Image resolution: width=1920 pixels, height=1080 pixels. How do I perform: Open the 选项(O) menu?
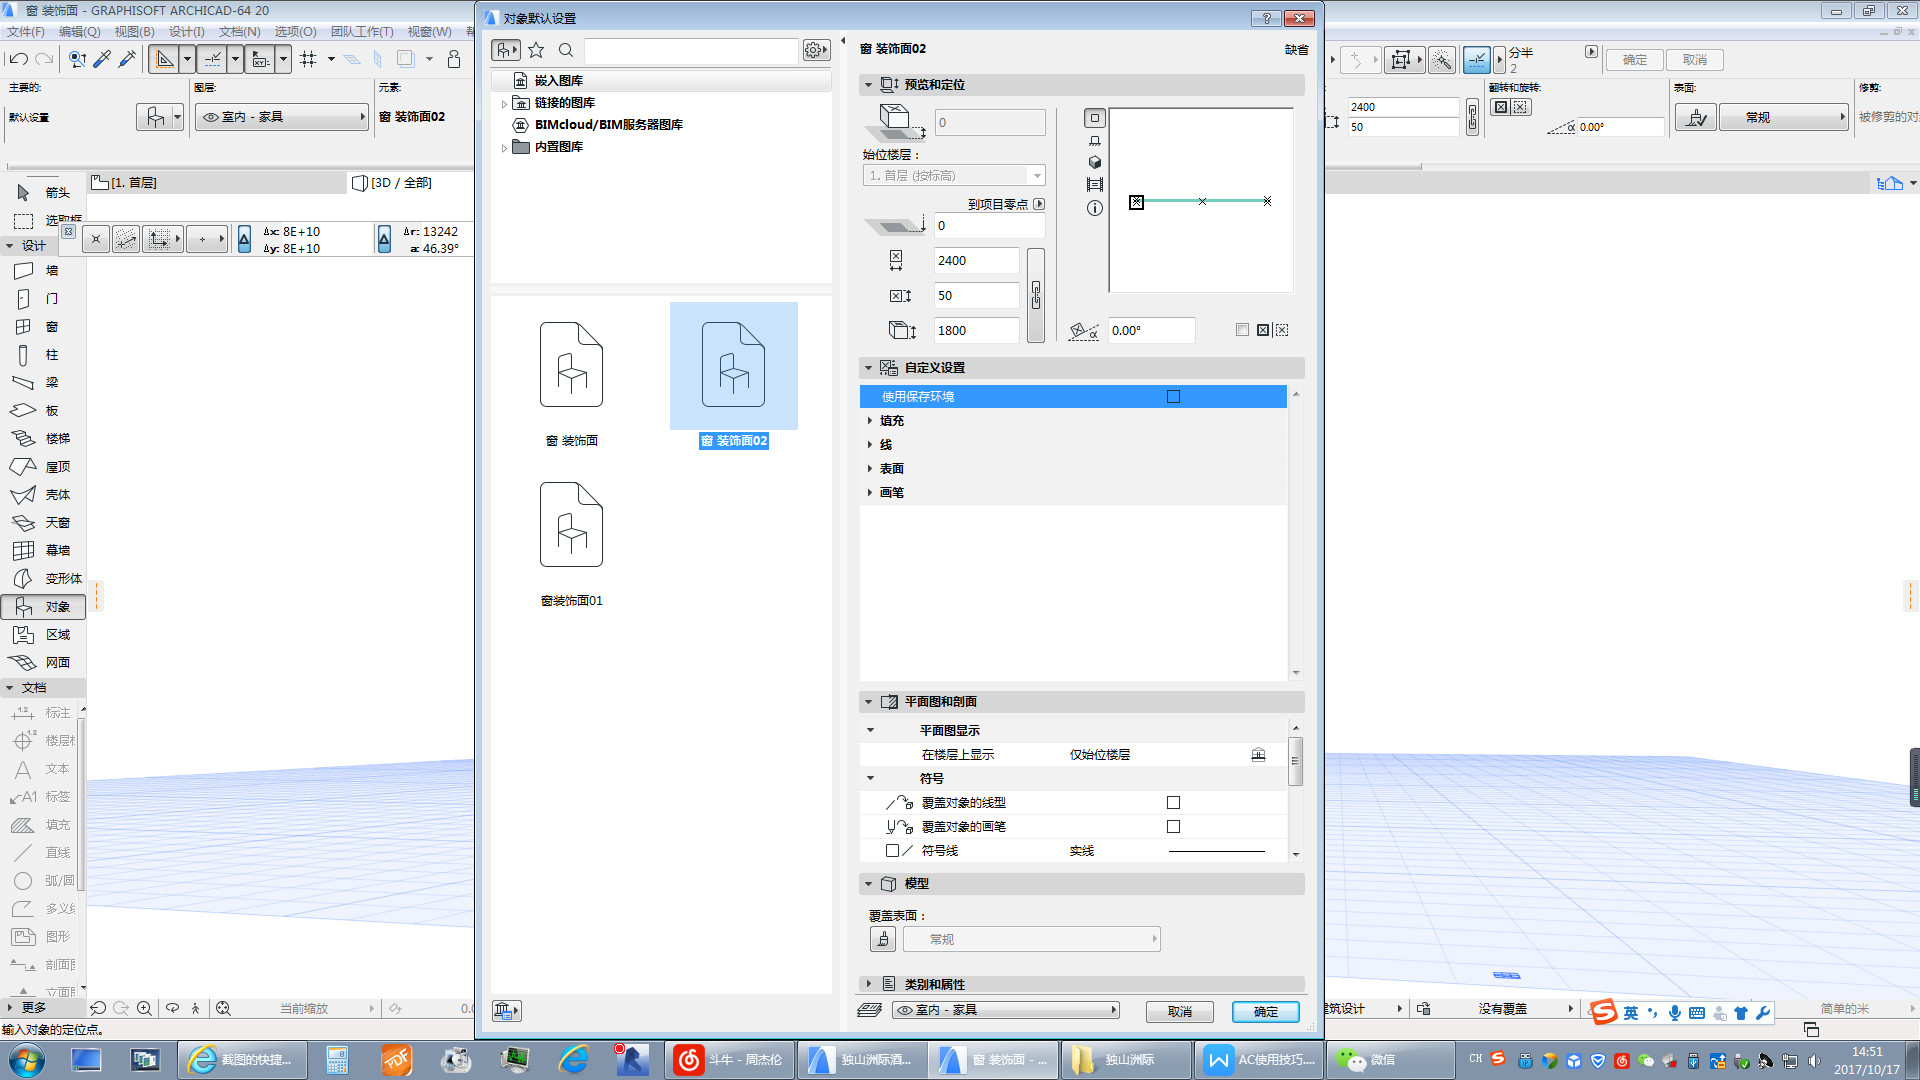coord(295,32)
